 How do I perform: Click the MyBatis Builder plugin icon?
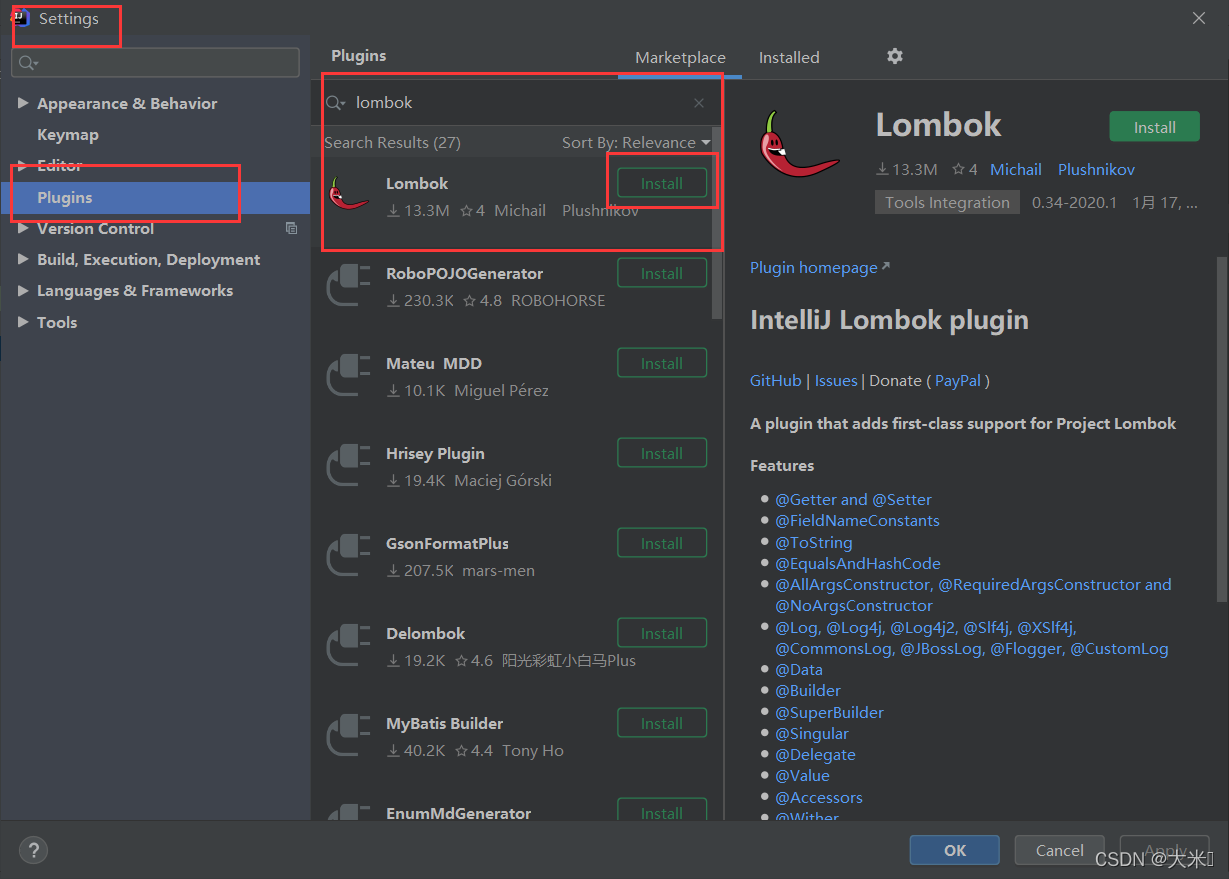(349, 736)
